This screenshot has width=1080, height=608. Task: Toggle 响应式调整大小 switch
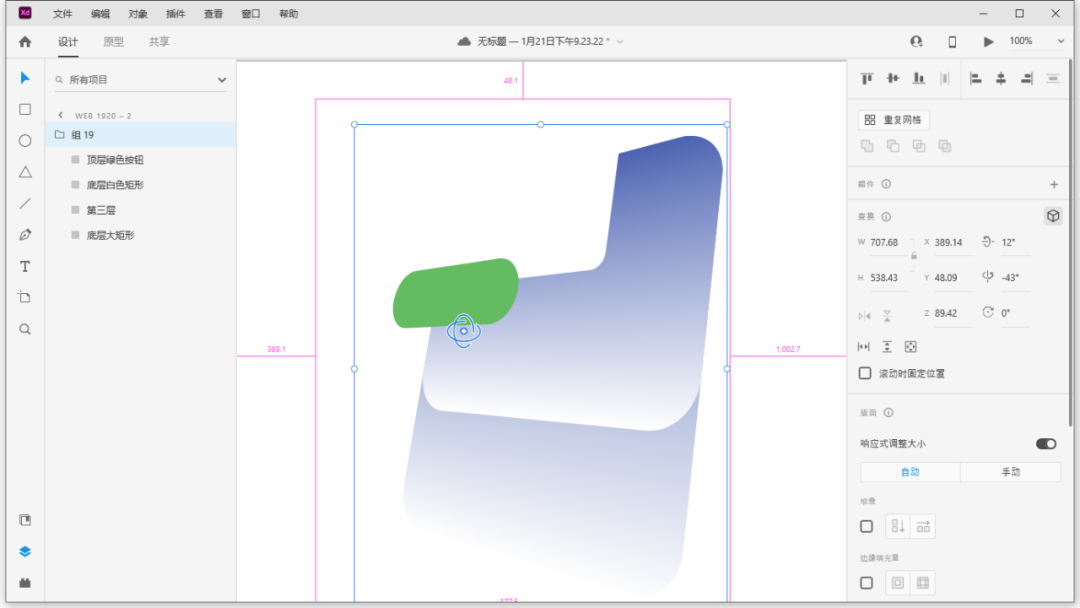(x=1045, y=443)
